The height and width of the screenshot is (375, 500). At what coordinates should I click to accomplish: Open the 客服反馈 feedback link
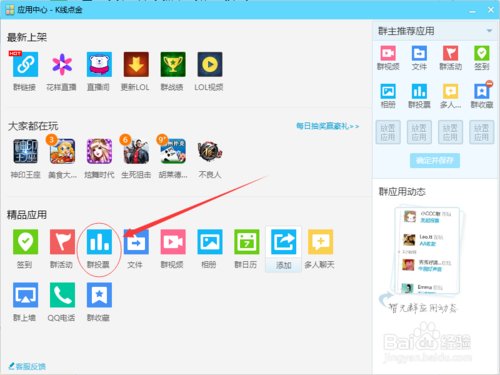[x=27, y=367]
